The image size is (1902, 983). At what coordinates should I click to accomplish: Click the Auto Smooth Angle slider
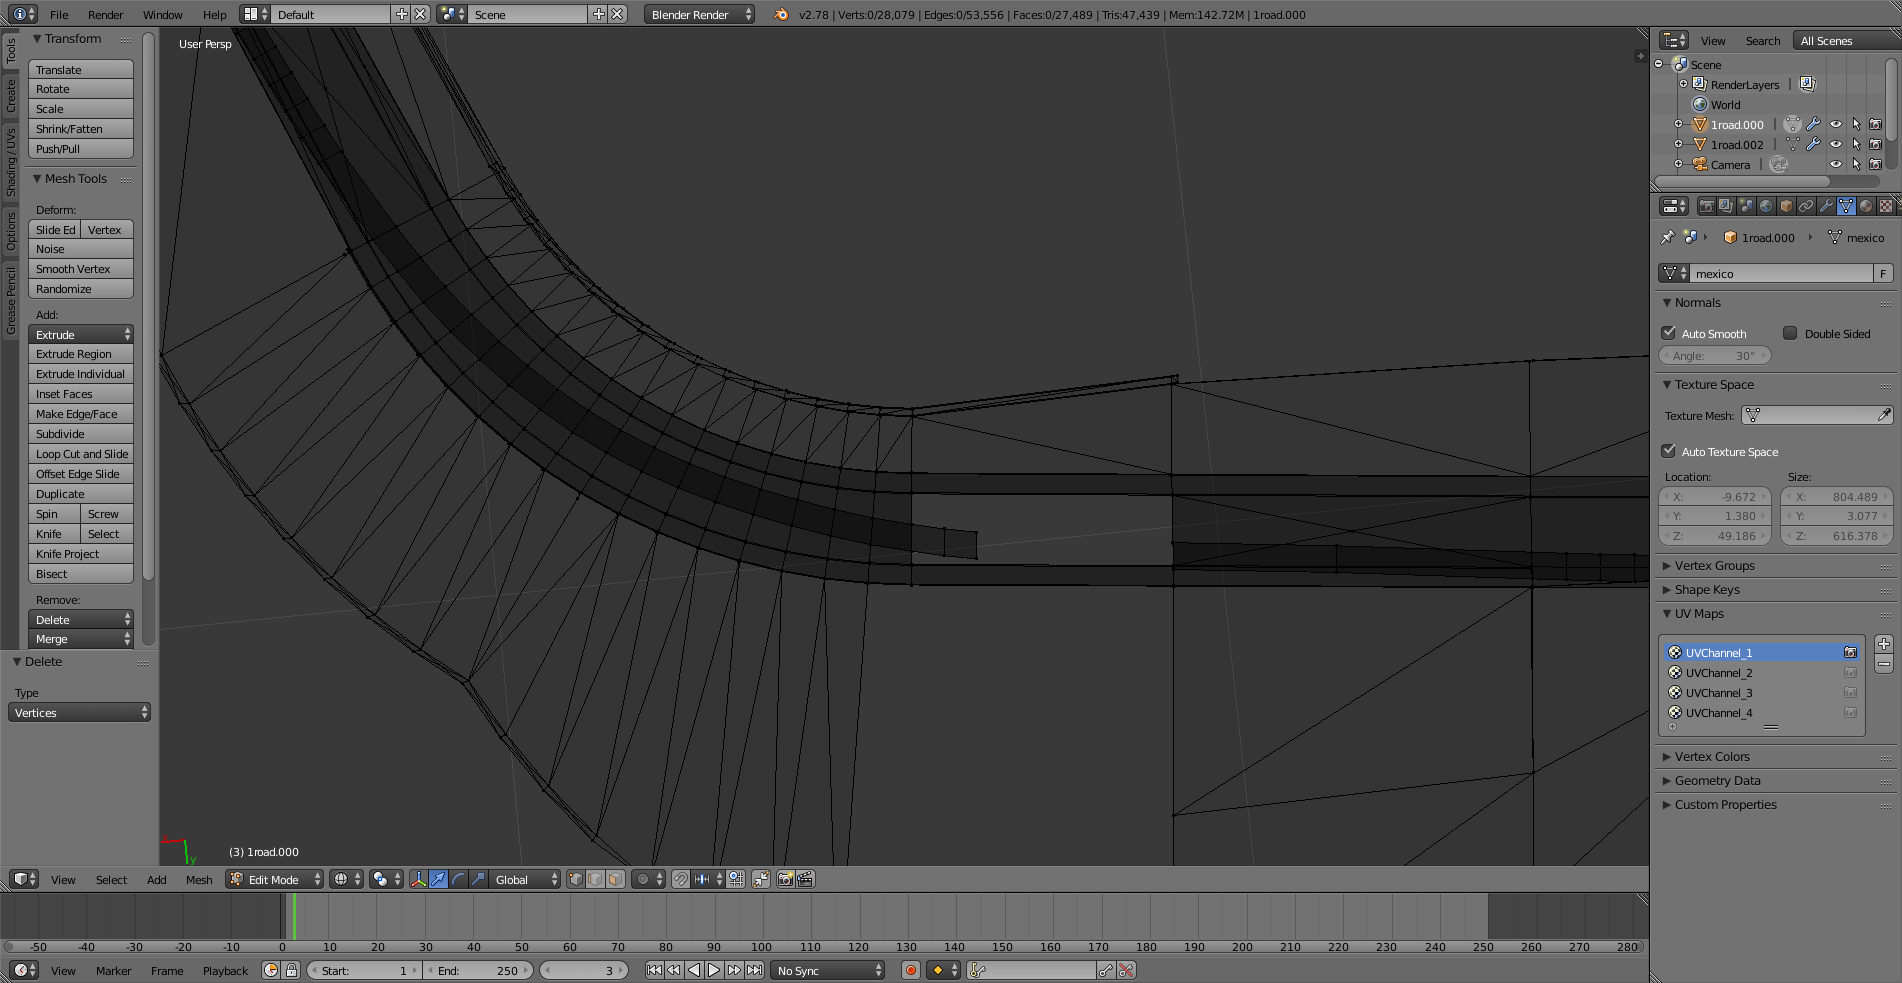click(1715, 356)
